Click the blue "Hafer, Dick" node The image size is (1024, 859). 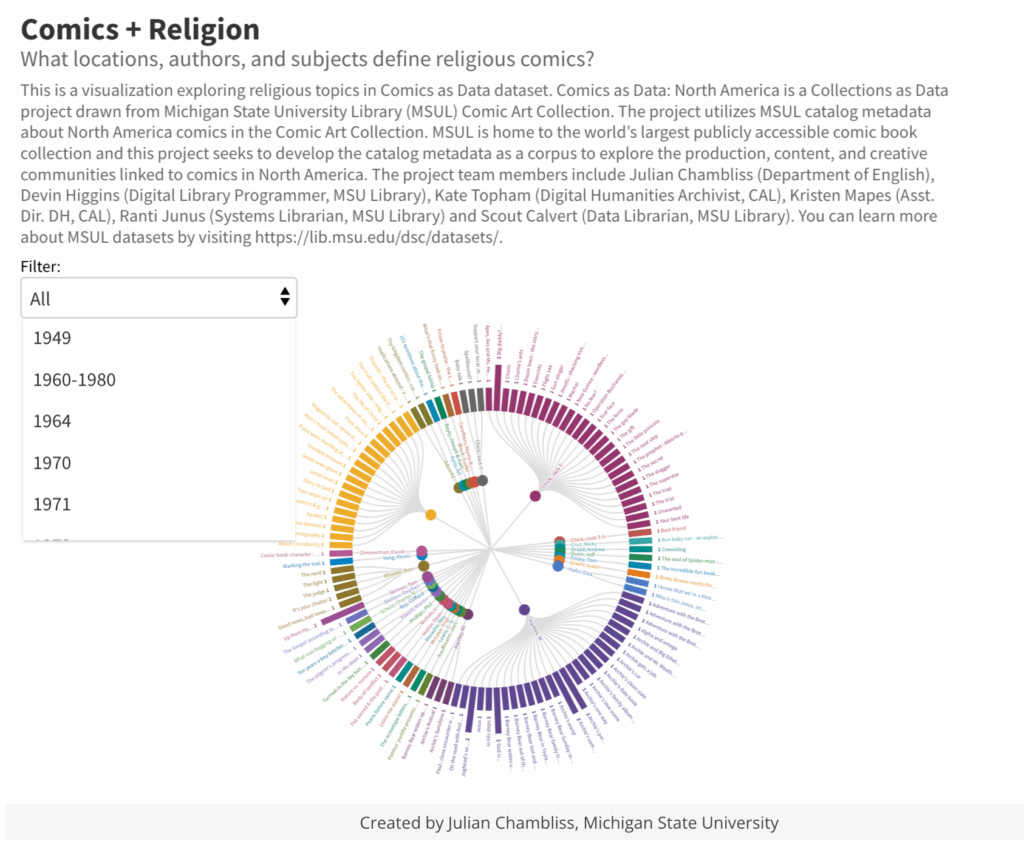point(558,566)
